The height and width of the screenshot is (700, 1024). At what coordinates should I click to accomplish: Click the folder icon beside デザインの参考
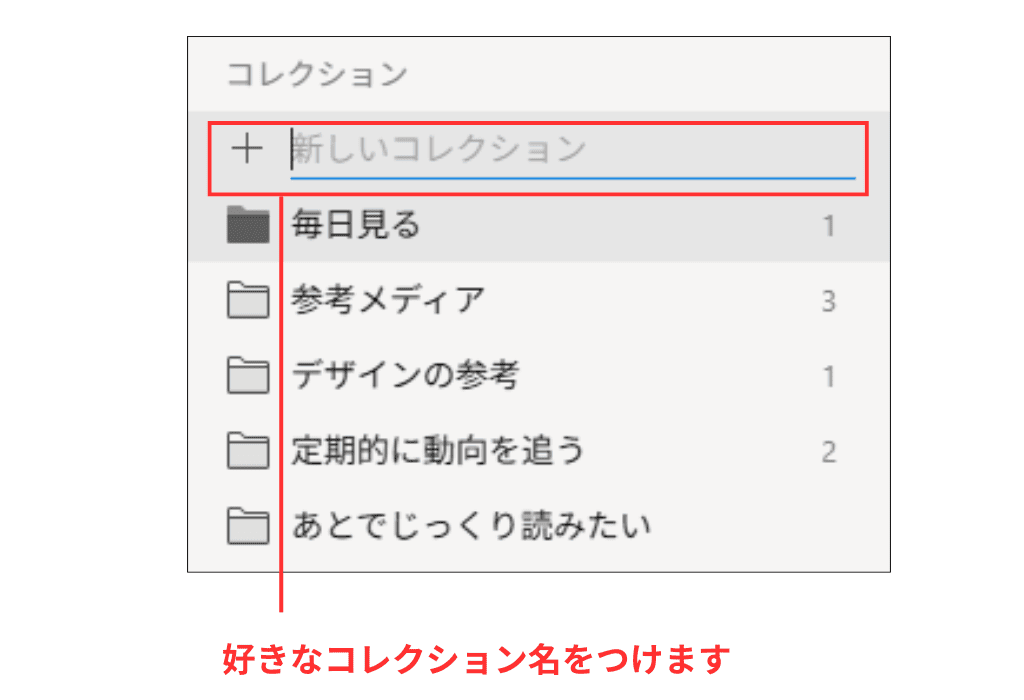(x=248, y=376)
